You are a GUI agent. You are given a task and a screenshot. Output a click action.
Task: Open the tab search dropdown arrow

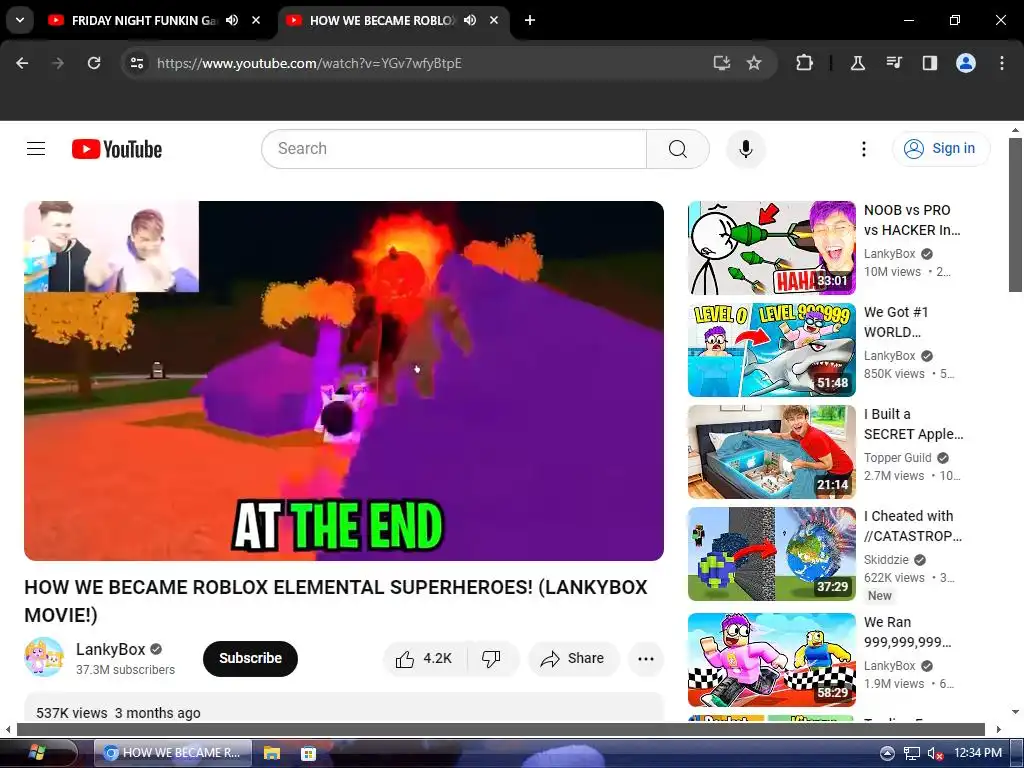tap(20, 20)
